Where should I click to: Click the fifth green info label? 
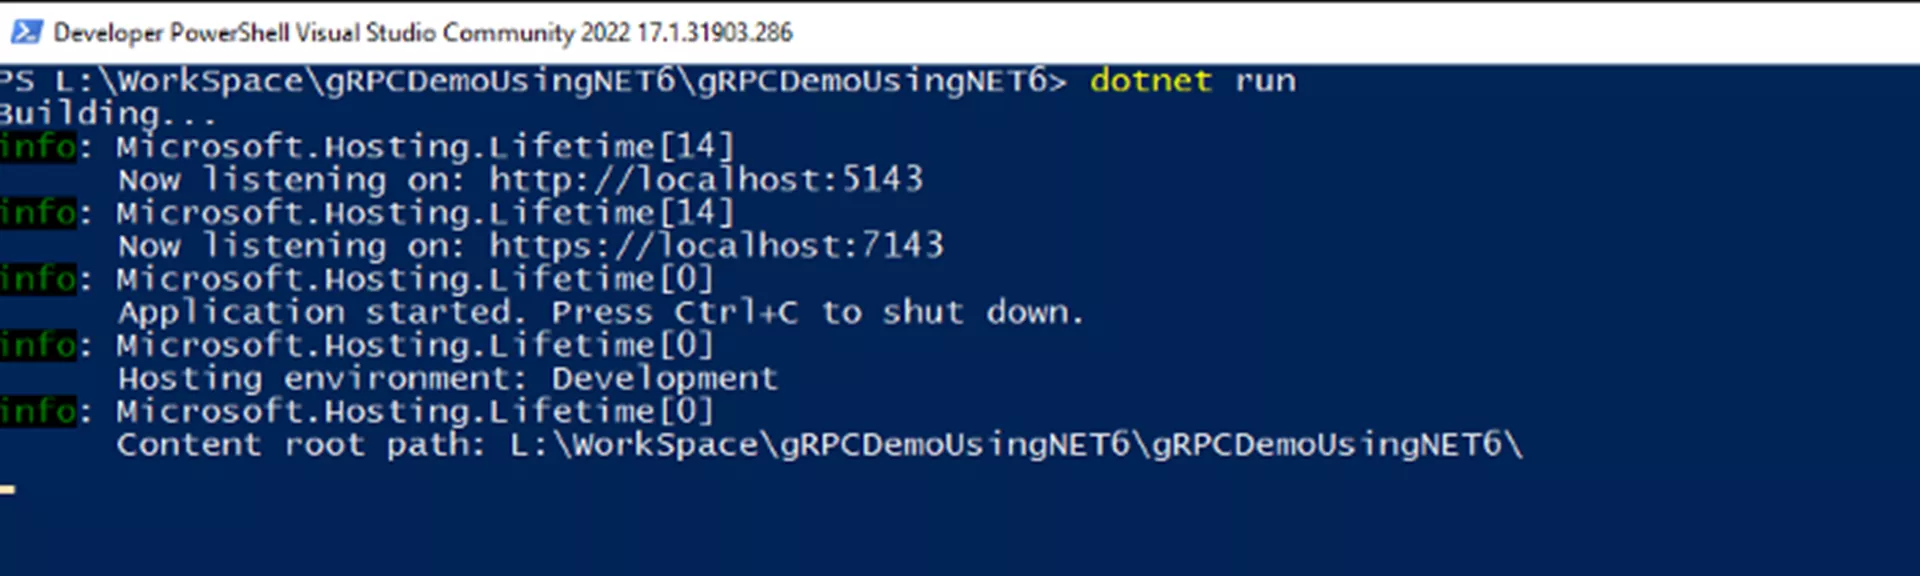click(38, 411)
